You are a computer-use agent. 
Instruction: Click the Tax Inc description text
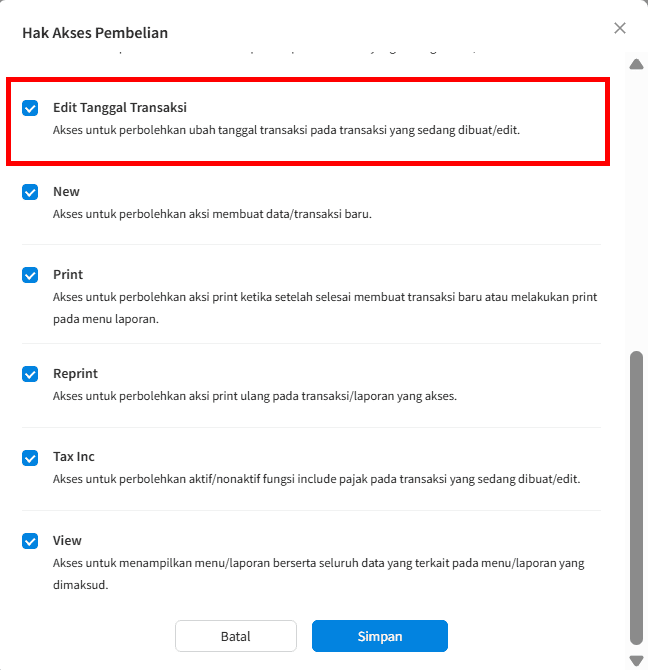pyautogui.click(x=316, y=479)
